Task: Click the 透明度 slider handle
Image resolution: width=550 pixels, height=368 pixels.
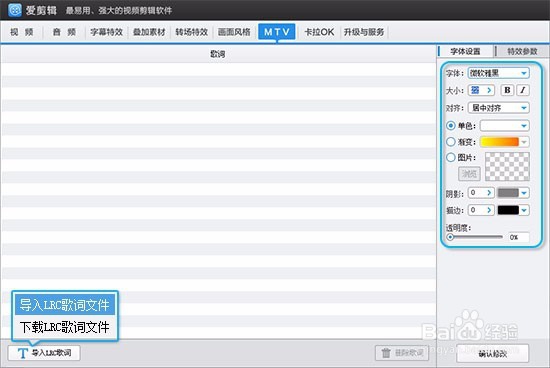Action: tap(450, 237)
